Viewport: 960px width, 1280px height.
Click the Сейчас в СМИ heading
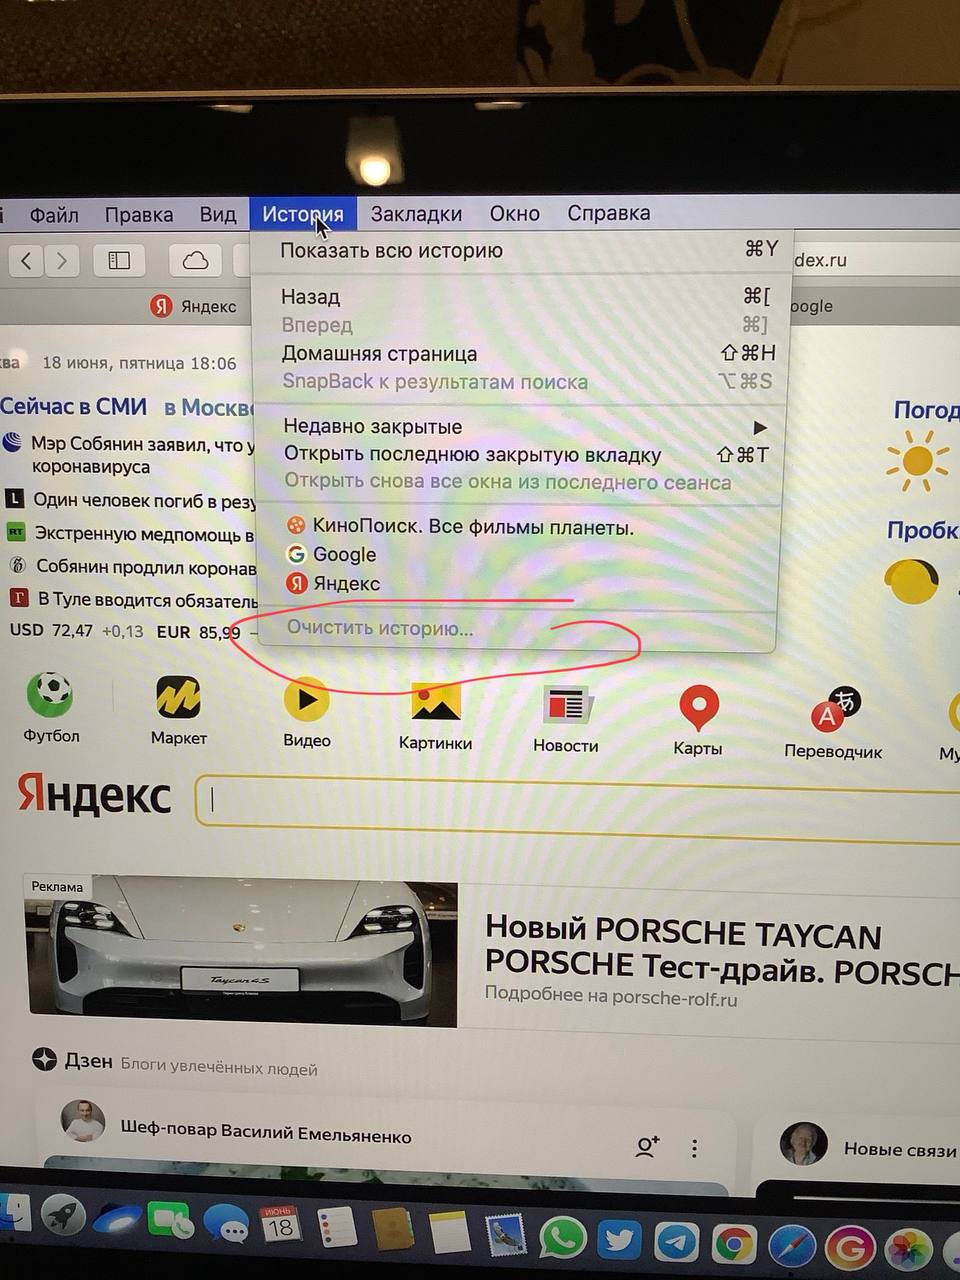tap(73, 407)
